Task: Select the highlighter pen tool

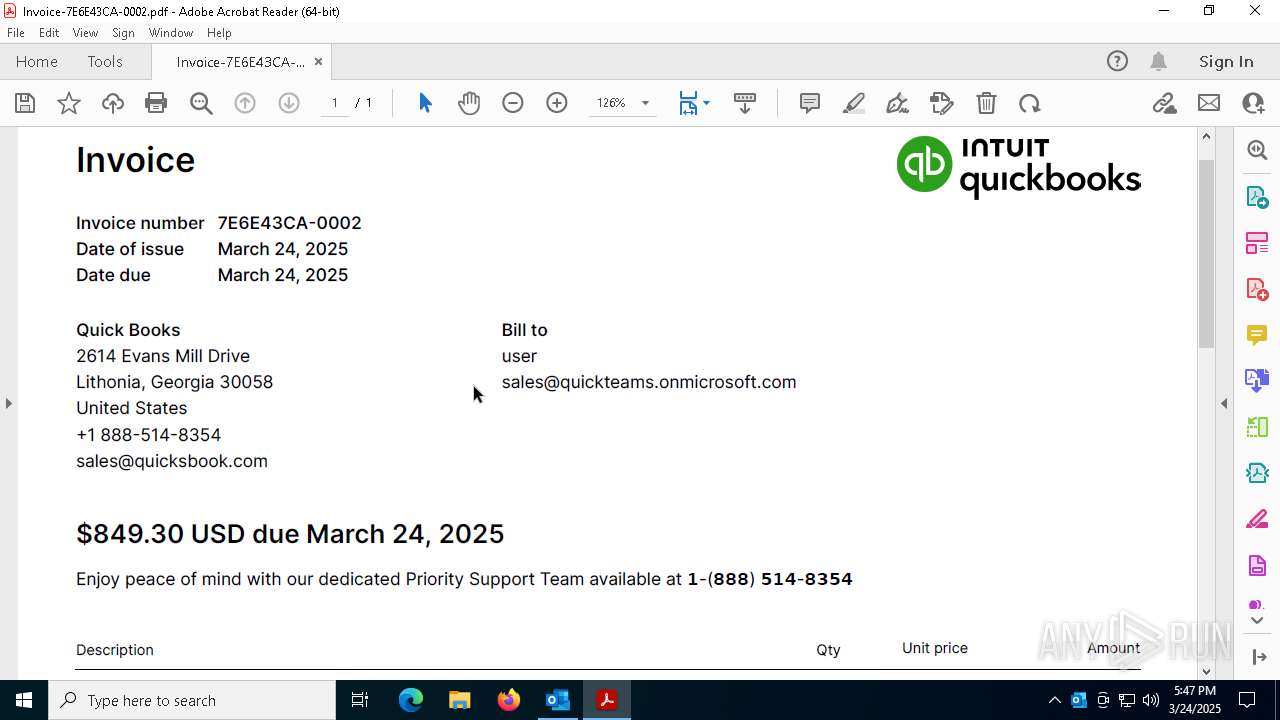Action: pos(854,103)
